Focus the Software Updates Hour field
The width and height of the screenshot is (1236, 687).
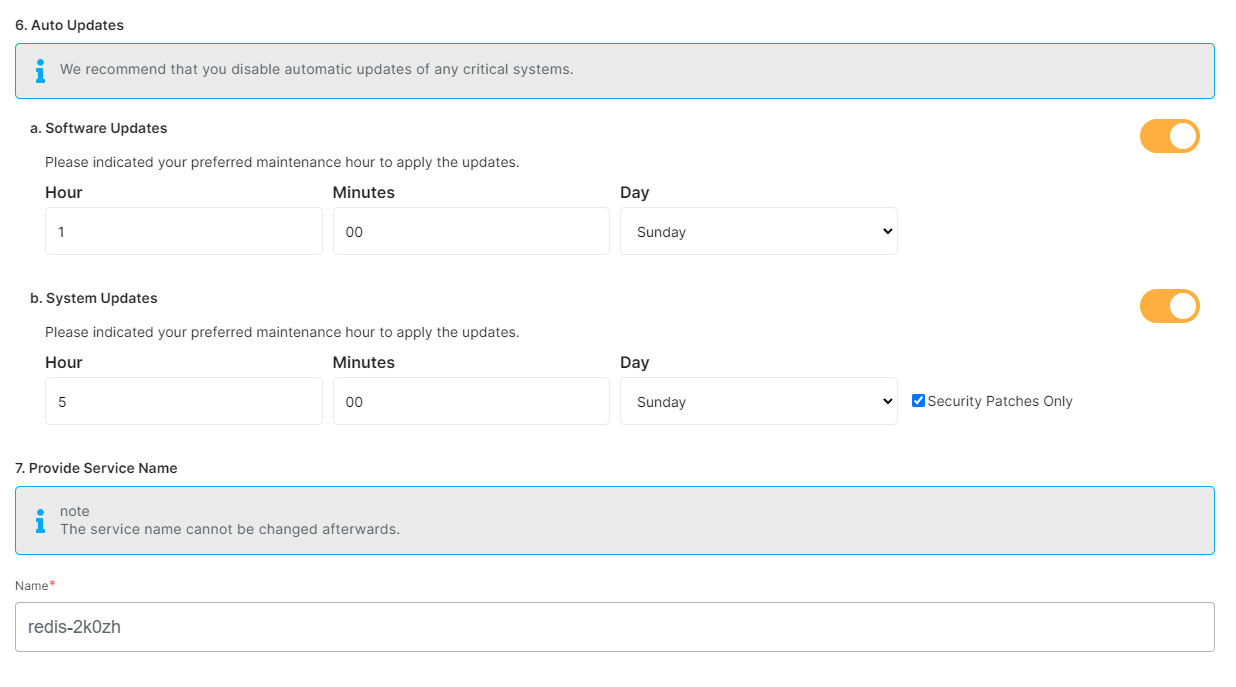(x=184, y=231)
